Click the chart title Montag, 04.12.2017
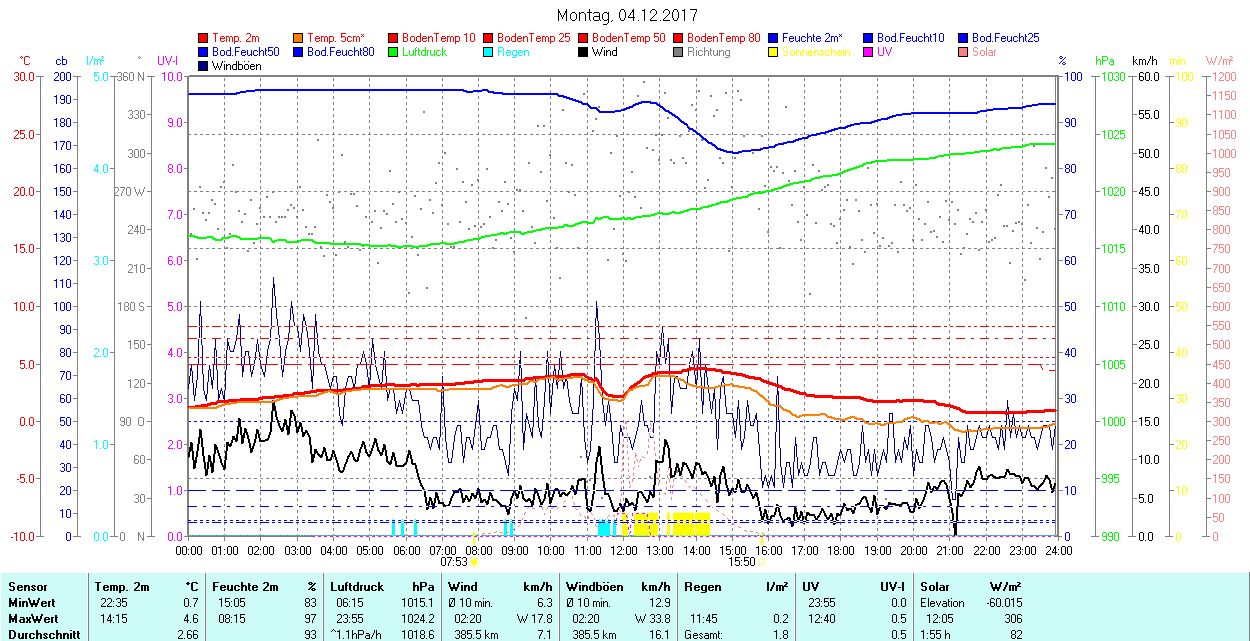The height and width of the screenshot is (641, 1250). pos(627,15)
